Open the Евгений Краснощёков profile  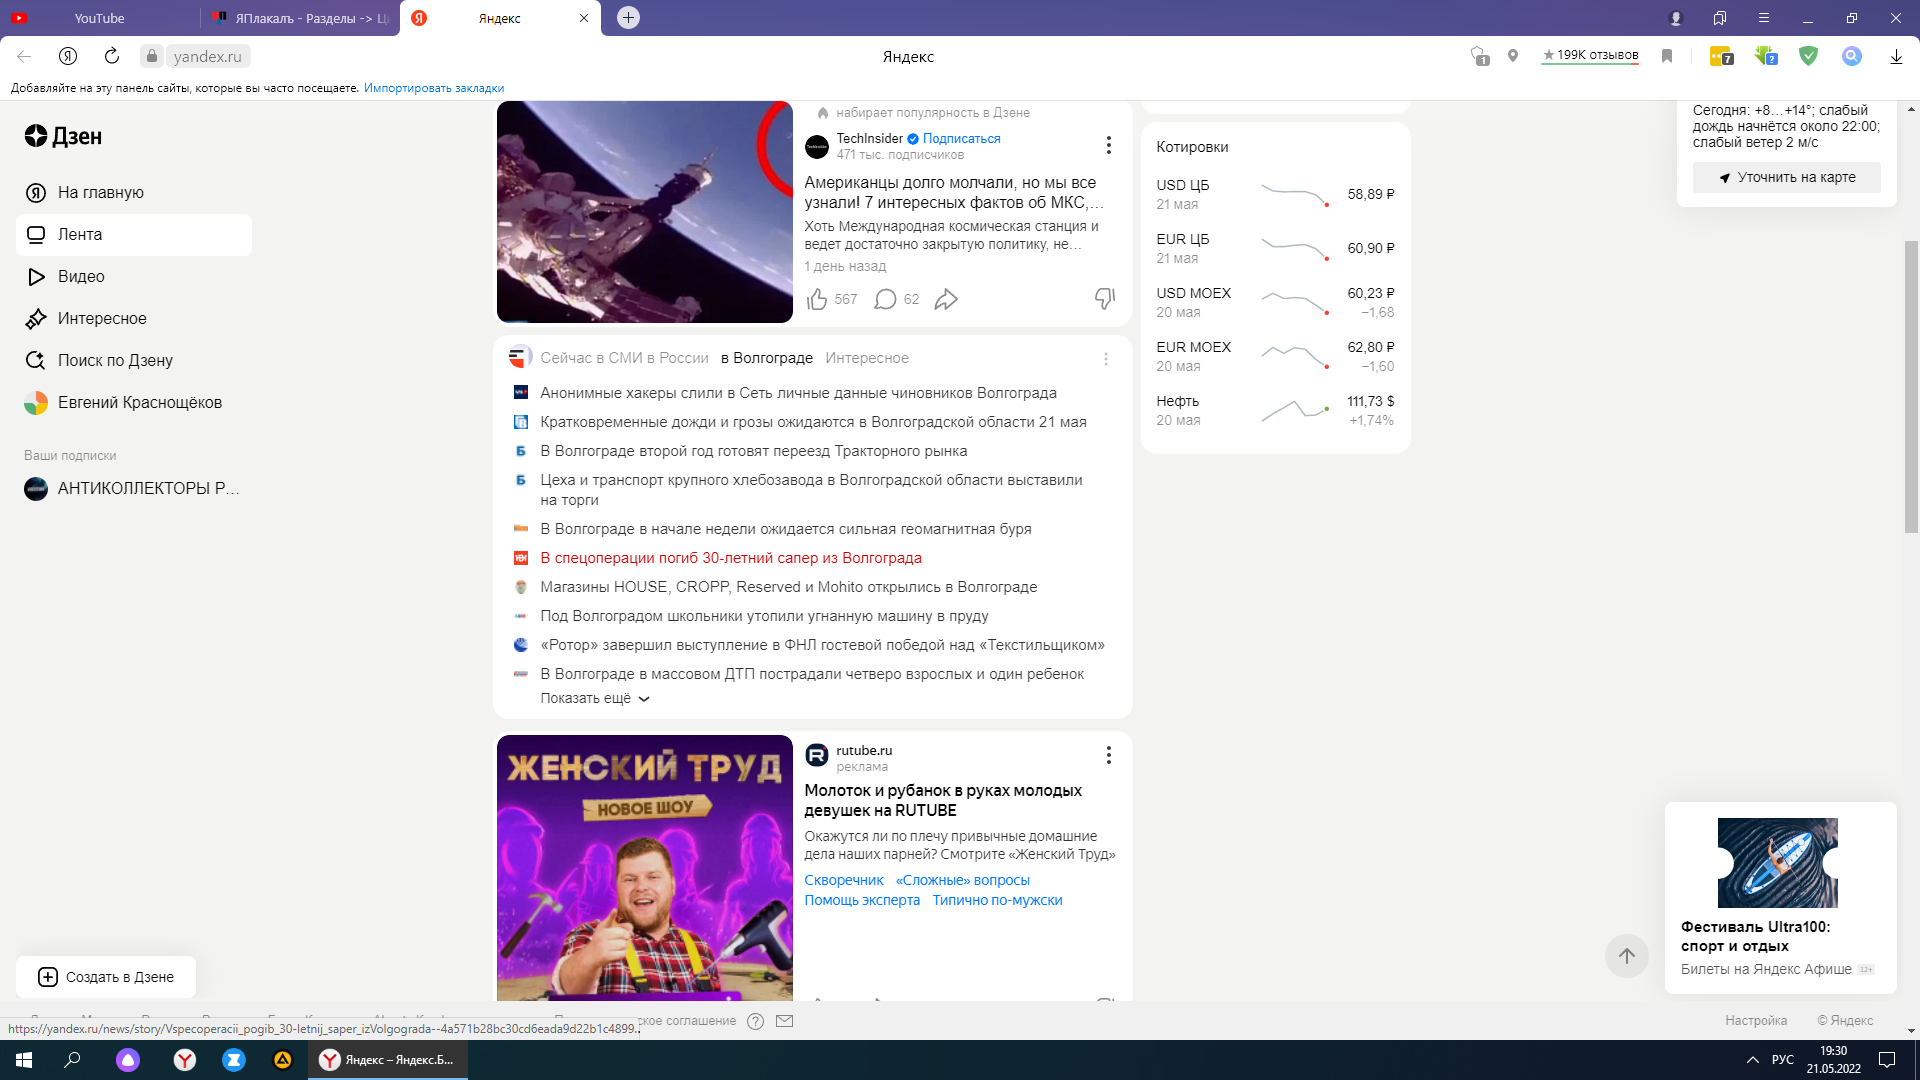(x=134, y=403)
